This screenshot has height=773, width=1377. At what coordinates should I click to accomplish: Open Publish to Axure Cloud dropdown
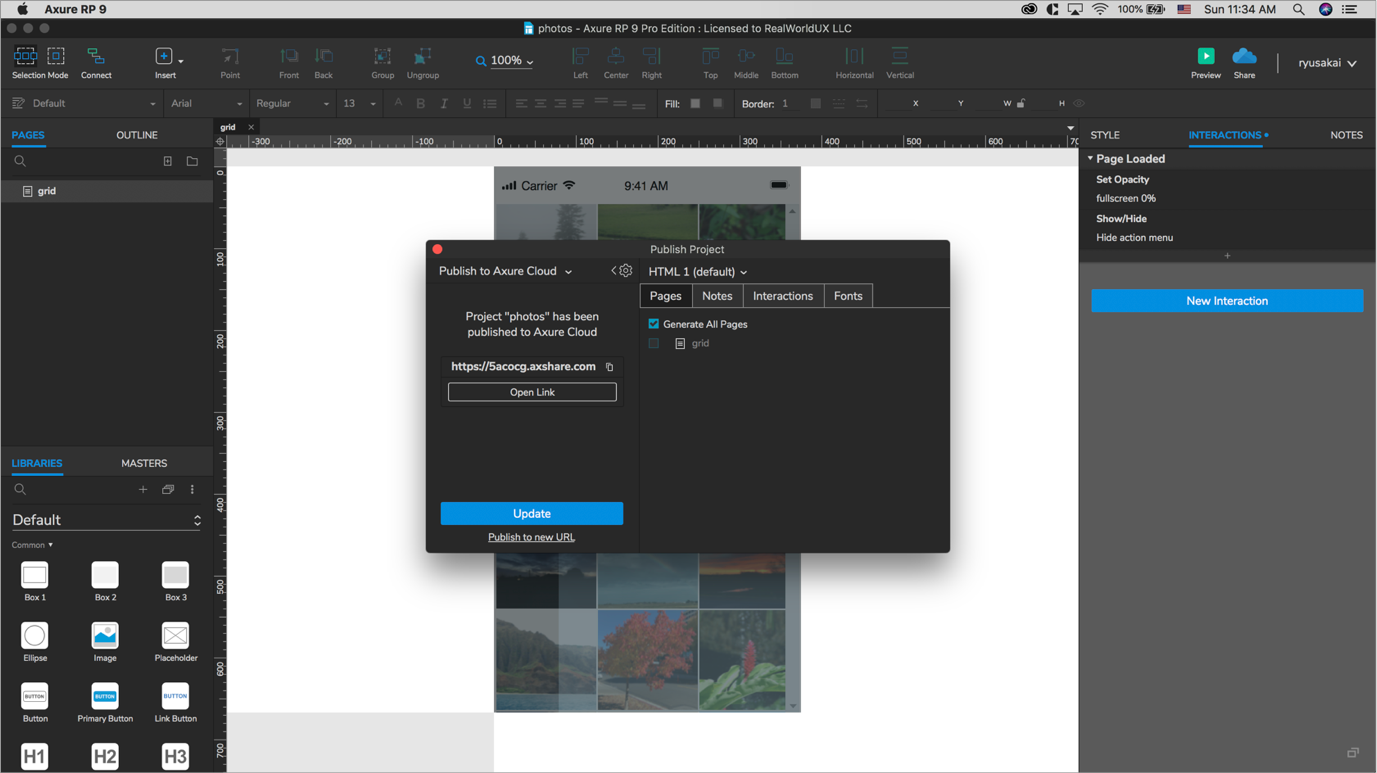505,271
